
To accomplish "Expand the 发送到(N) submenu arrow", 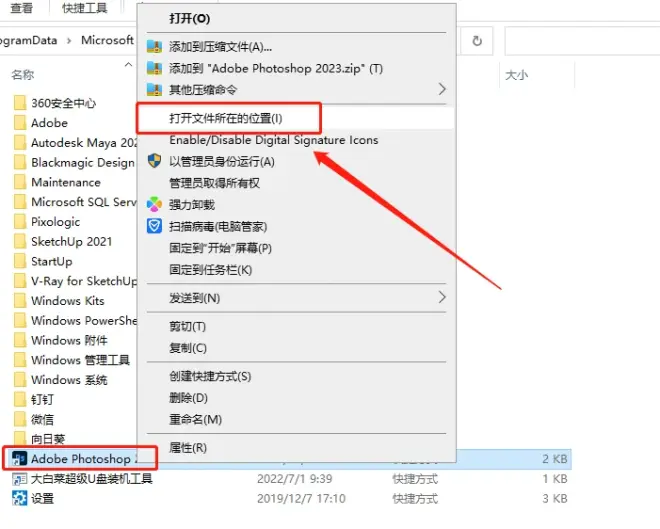I will [442, 297].
